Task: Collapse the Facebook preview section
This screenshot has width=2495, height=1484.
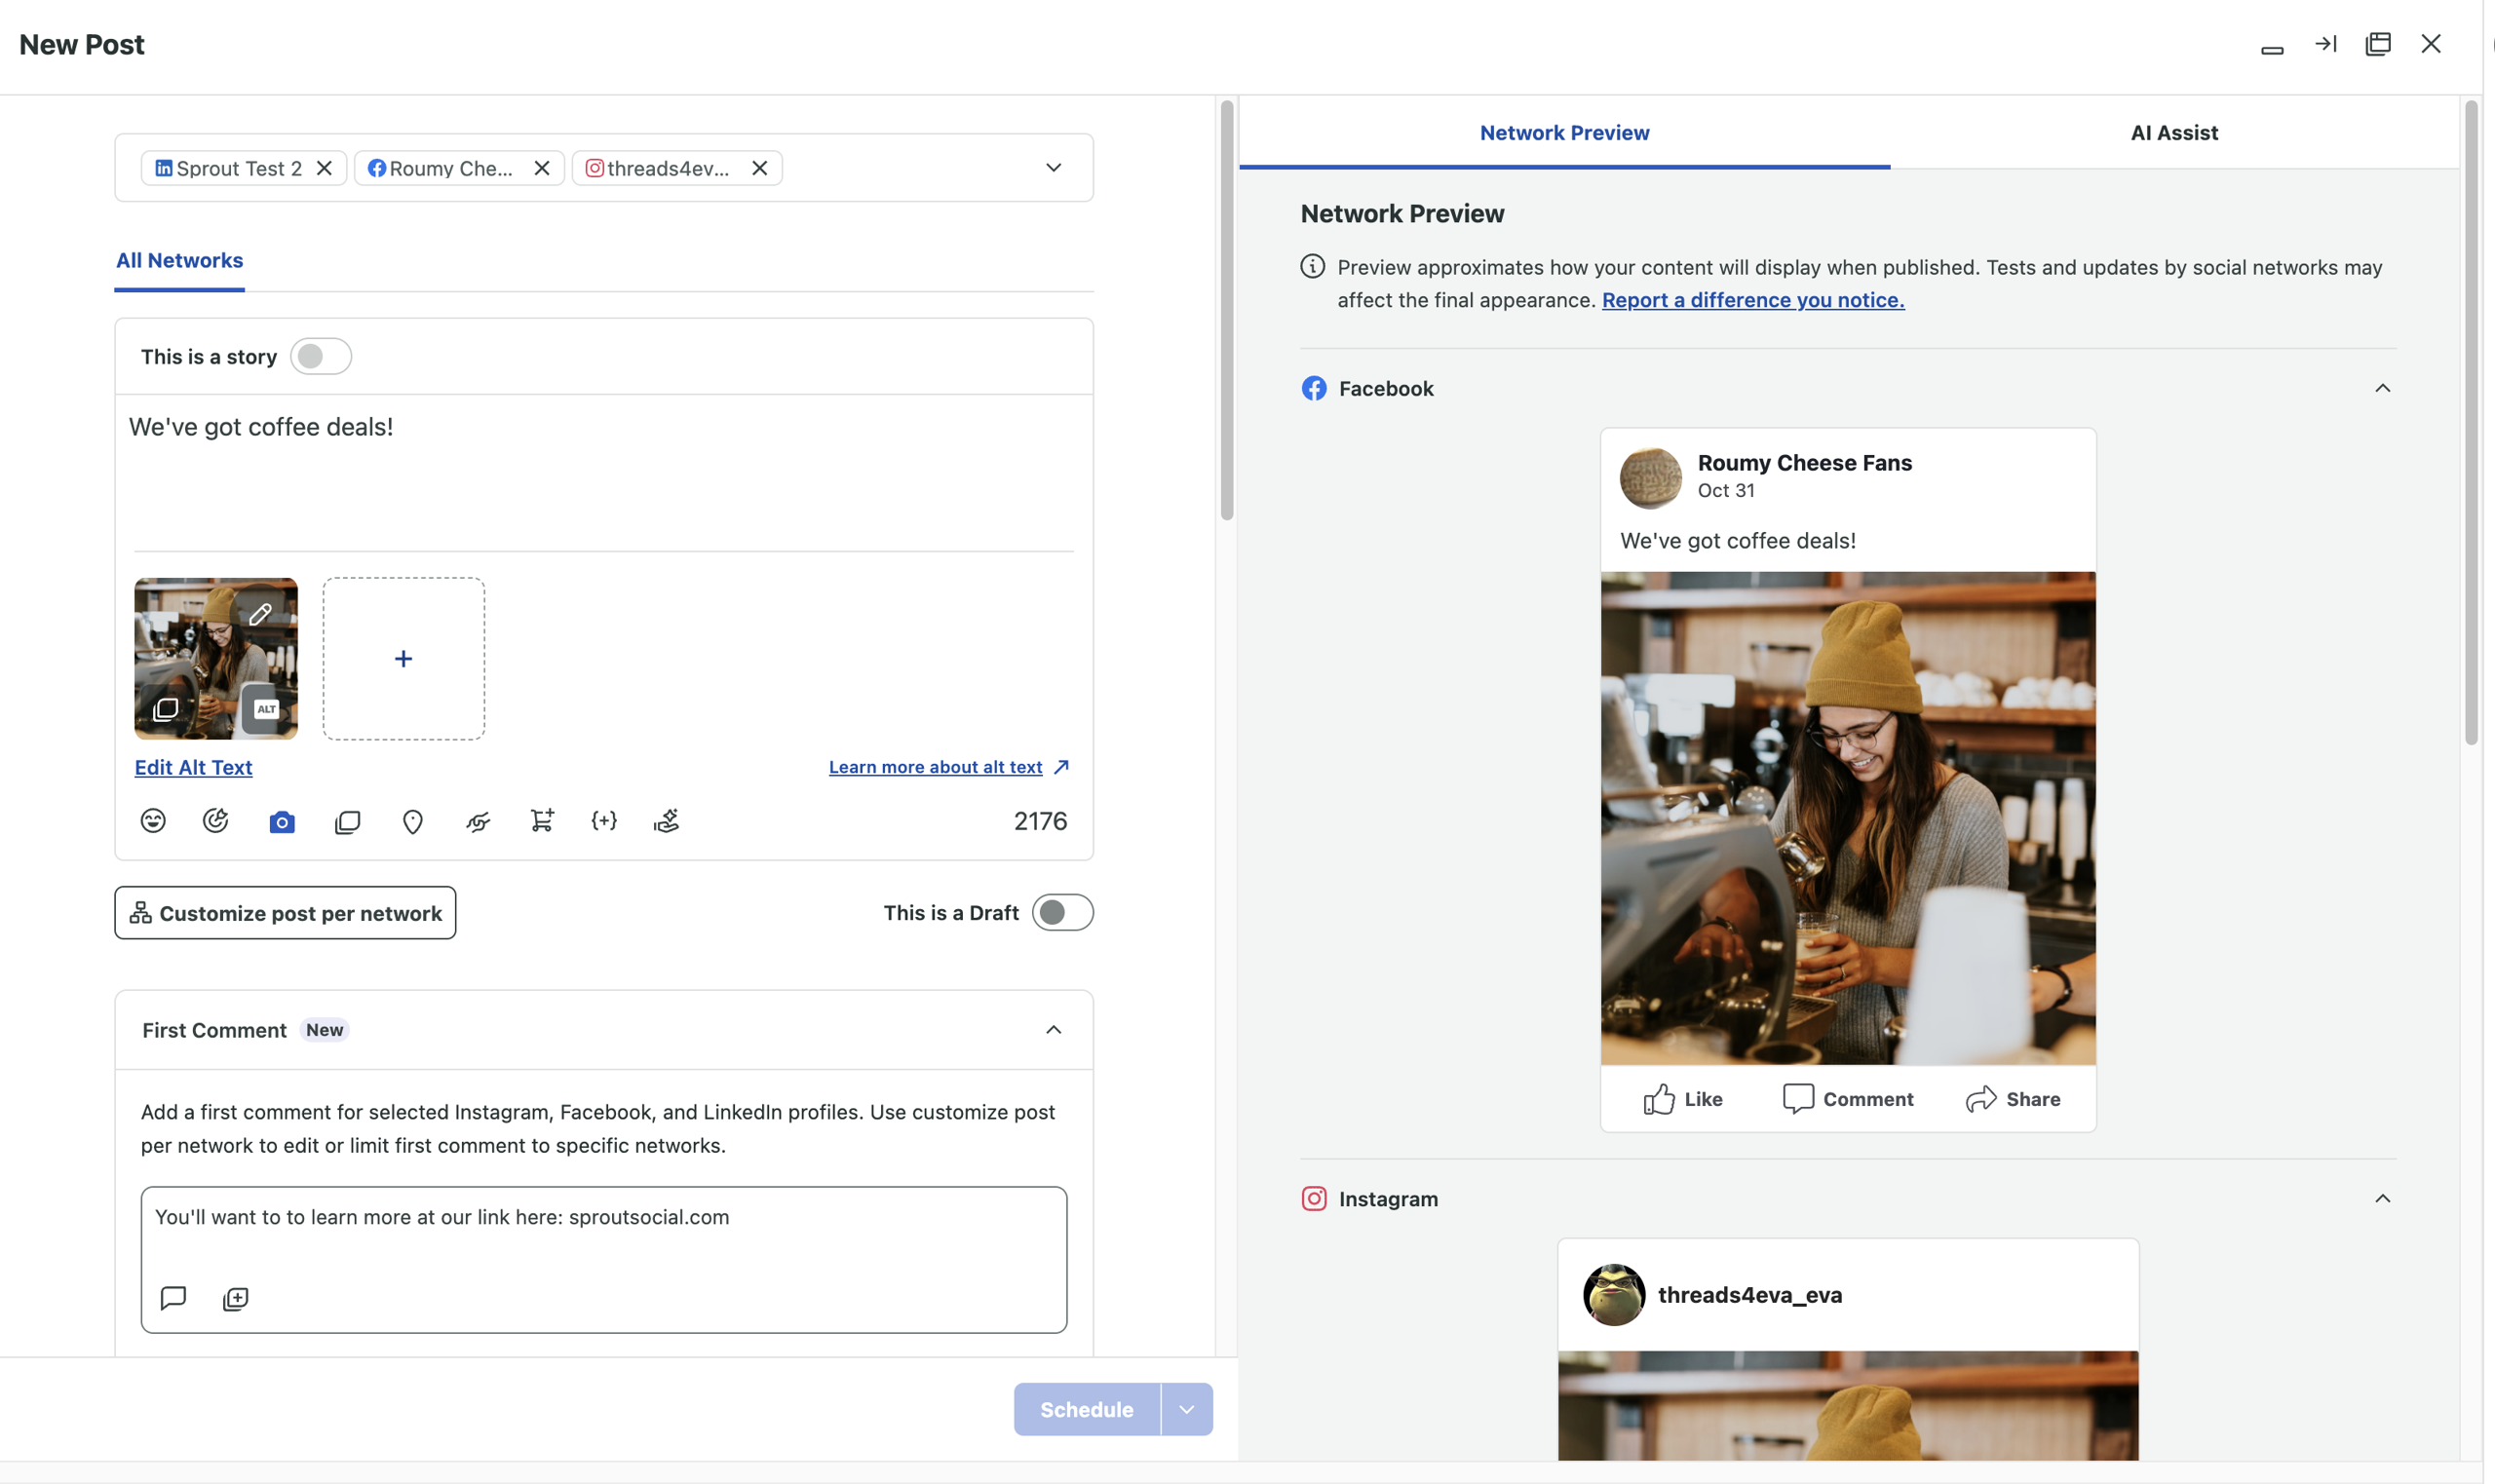Action: point(2383,388)
